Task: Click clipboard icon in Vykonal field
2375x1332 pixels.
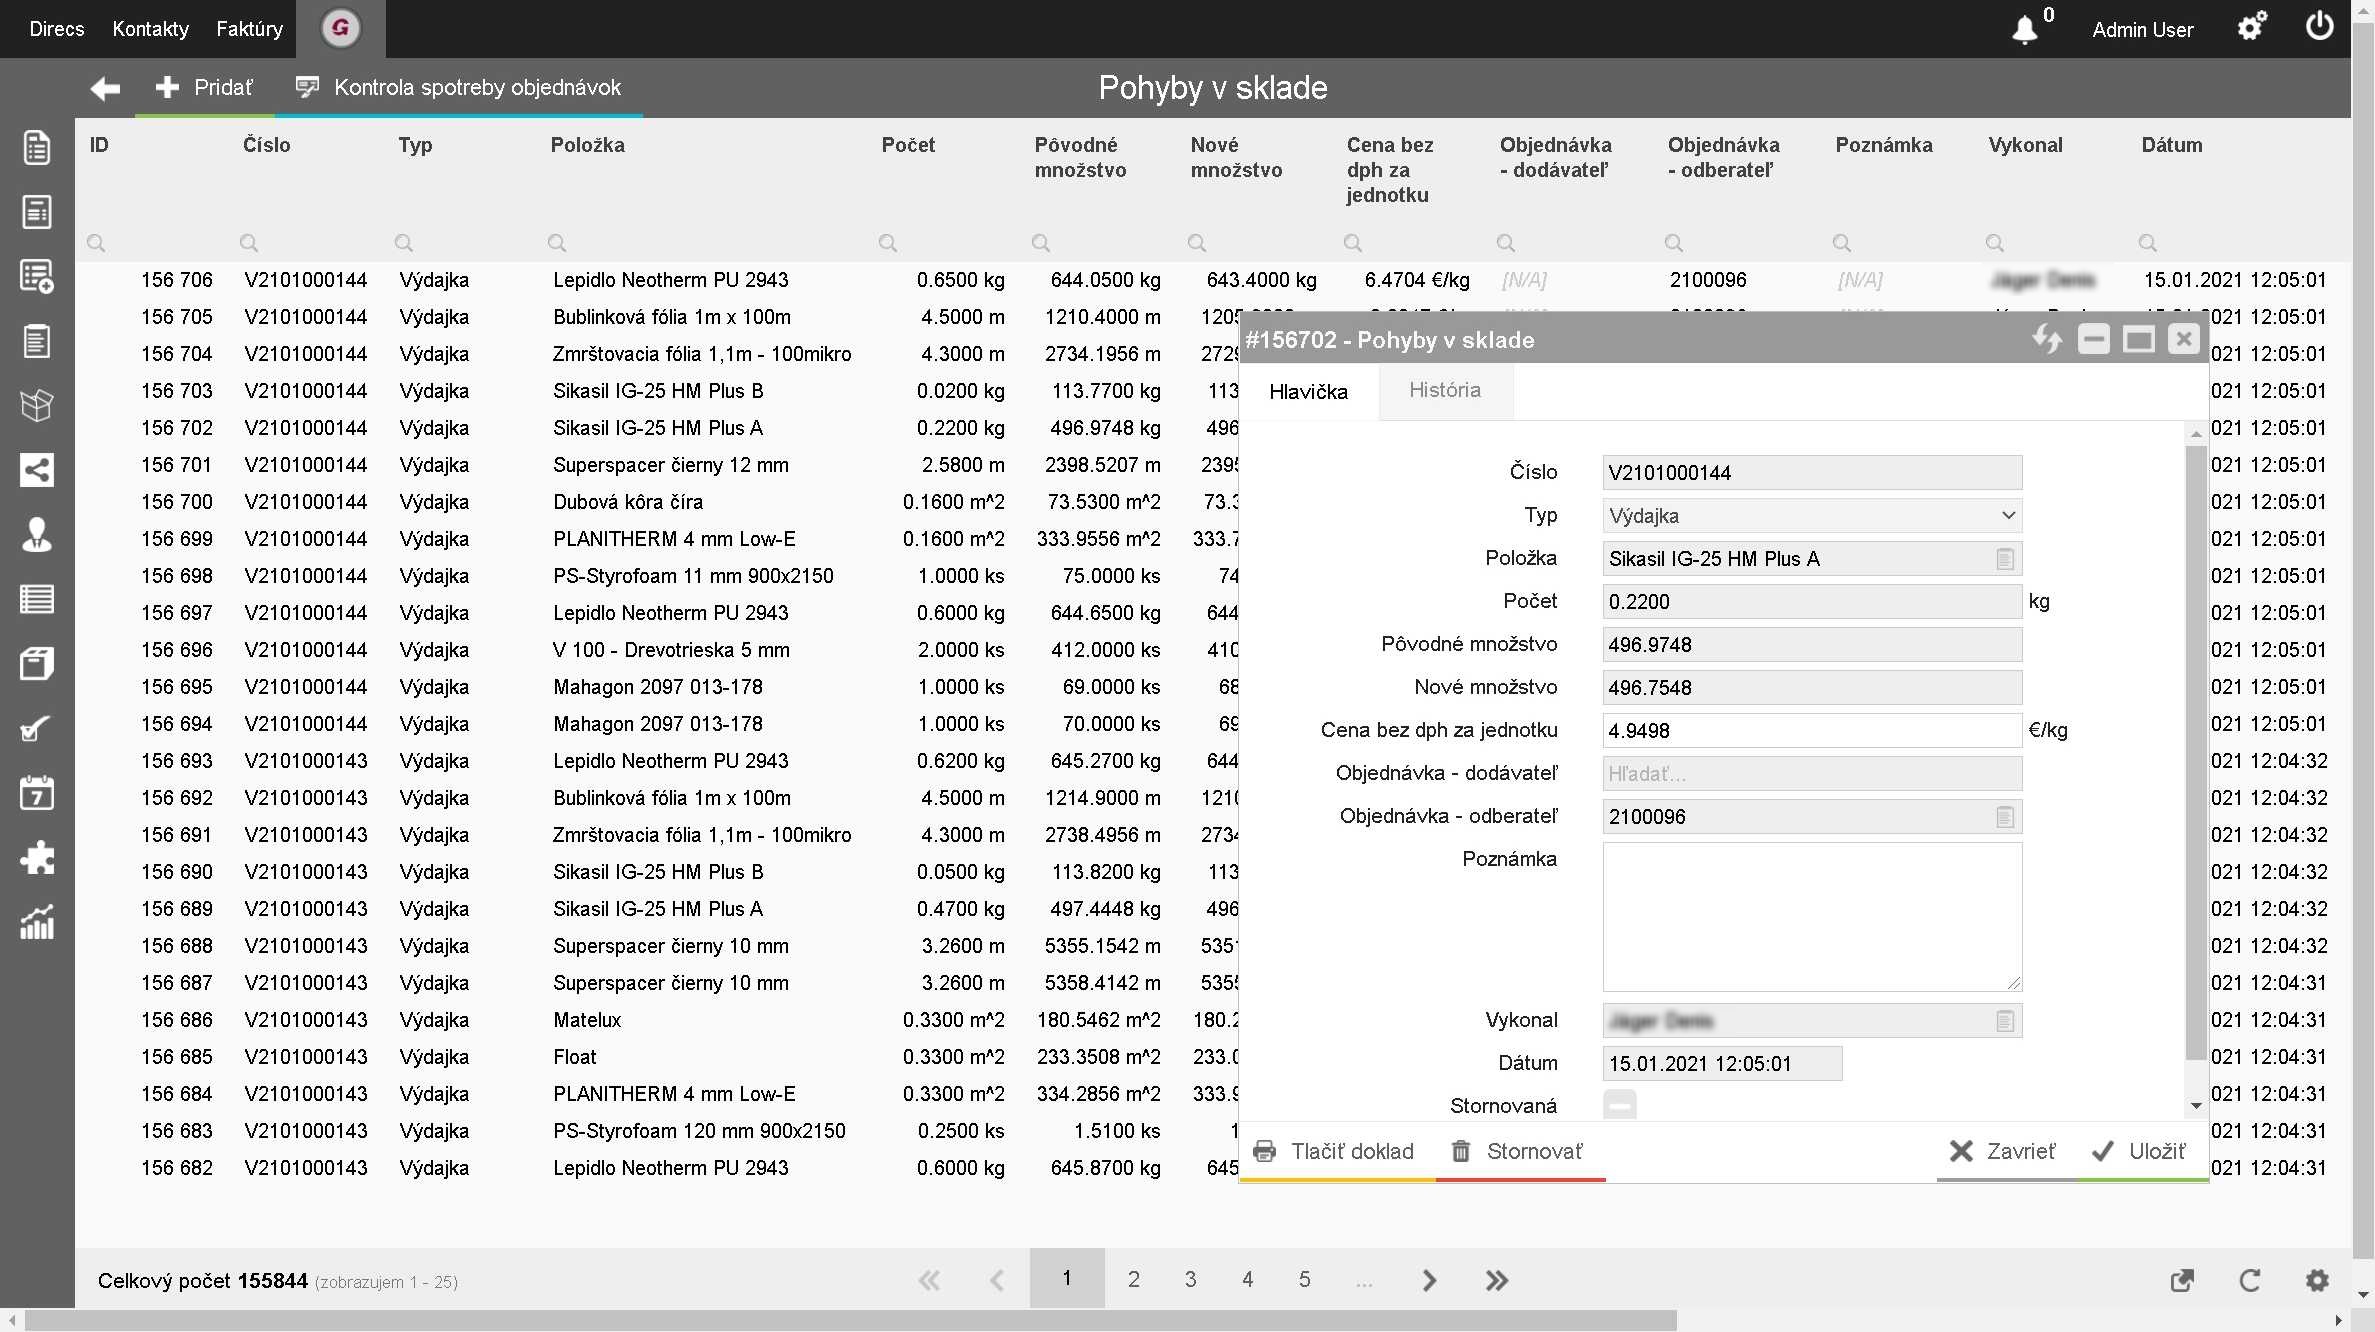Action: pyautogui.click(x=2005, y=1021)
